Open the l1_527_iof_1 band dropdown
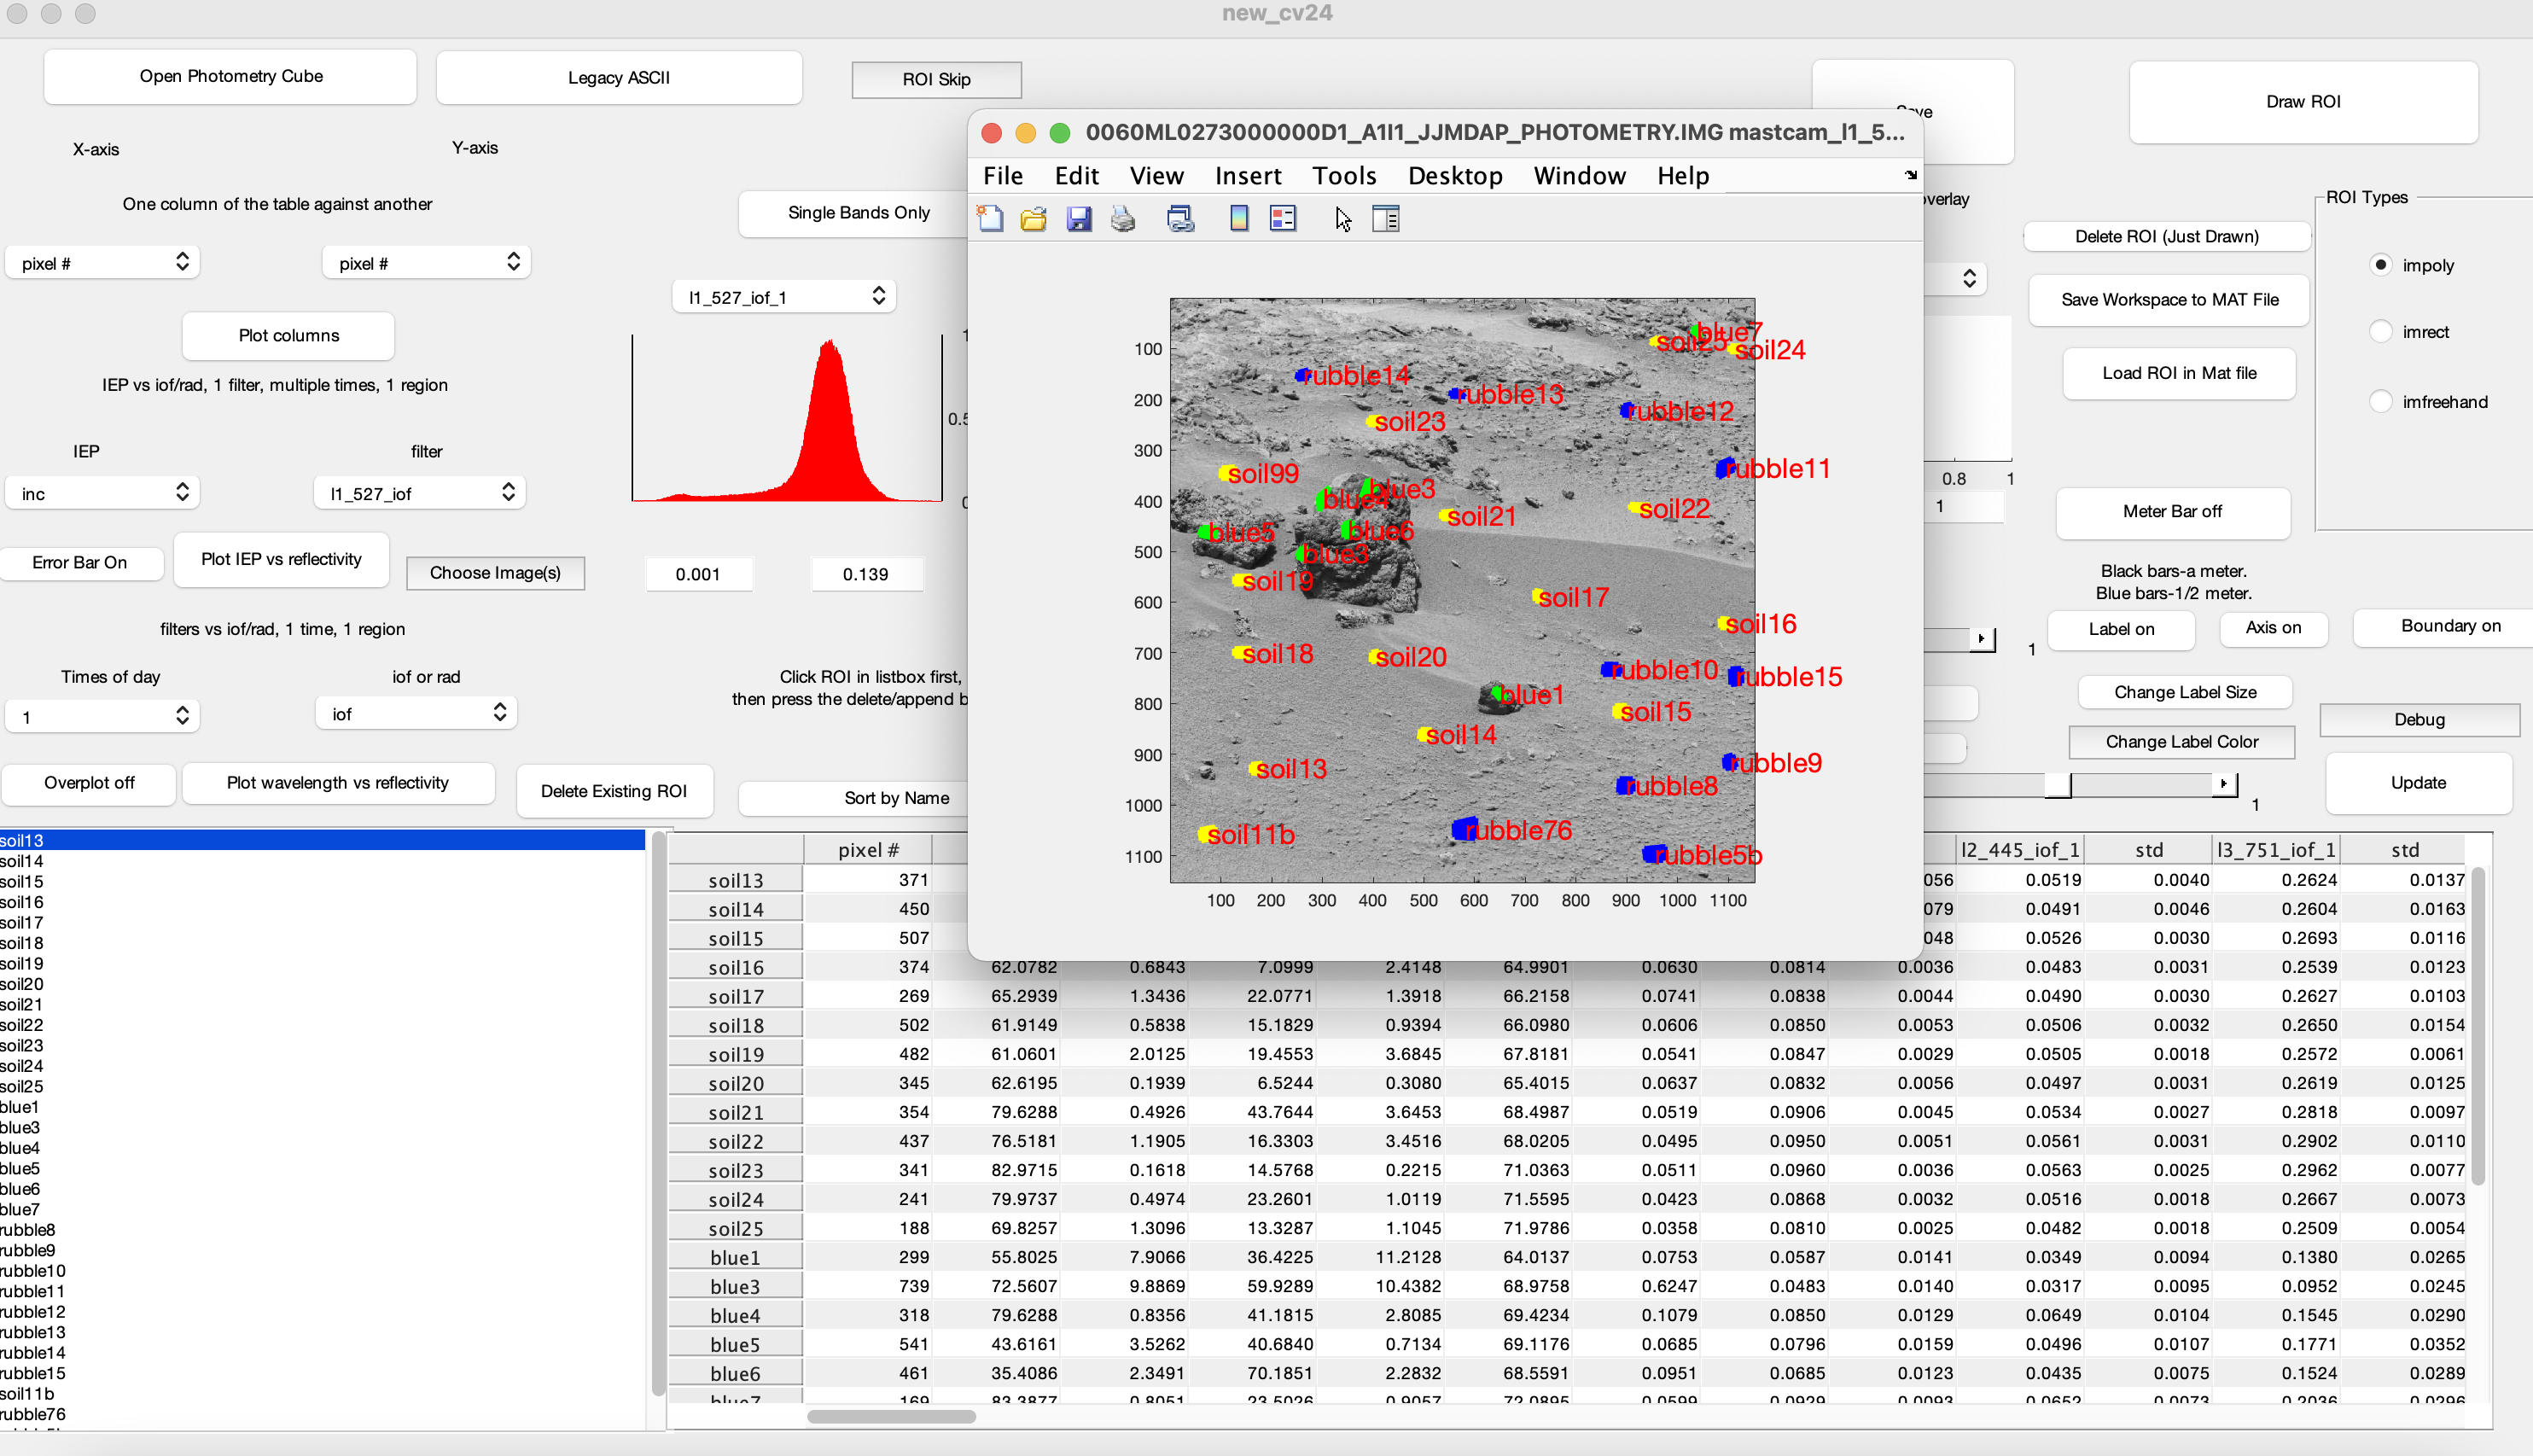This screenshot has width=2533, height=1456. (784, 297)
